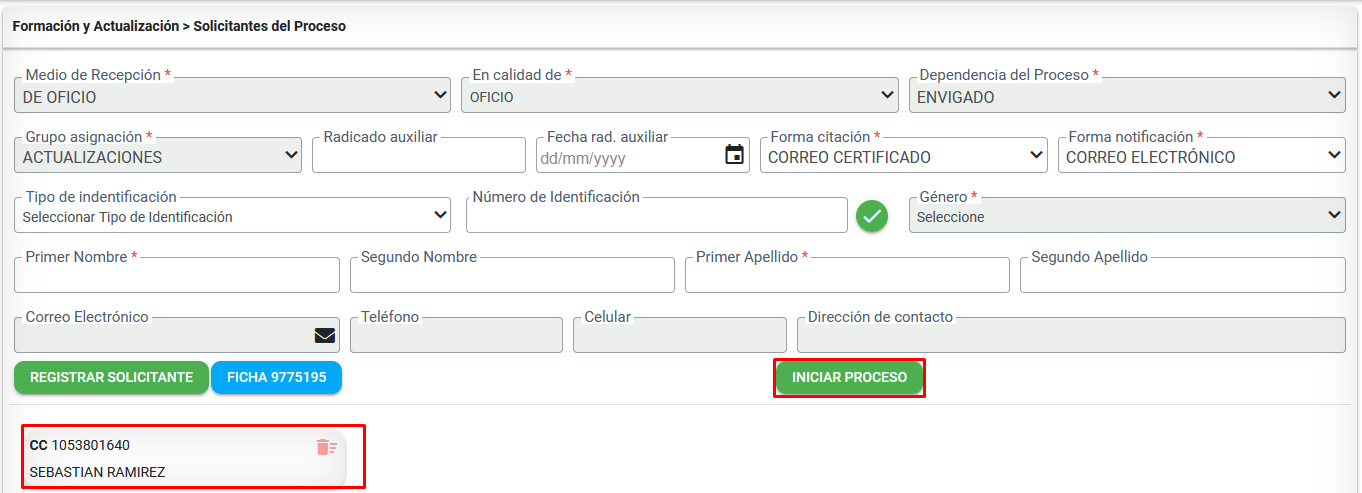Open the En calidad de dropdown

click(680, 95)
